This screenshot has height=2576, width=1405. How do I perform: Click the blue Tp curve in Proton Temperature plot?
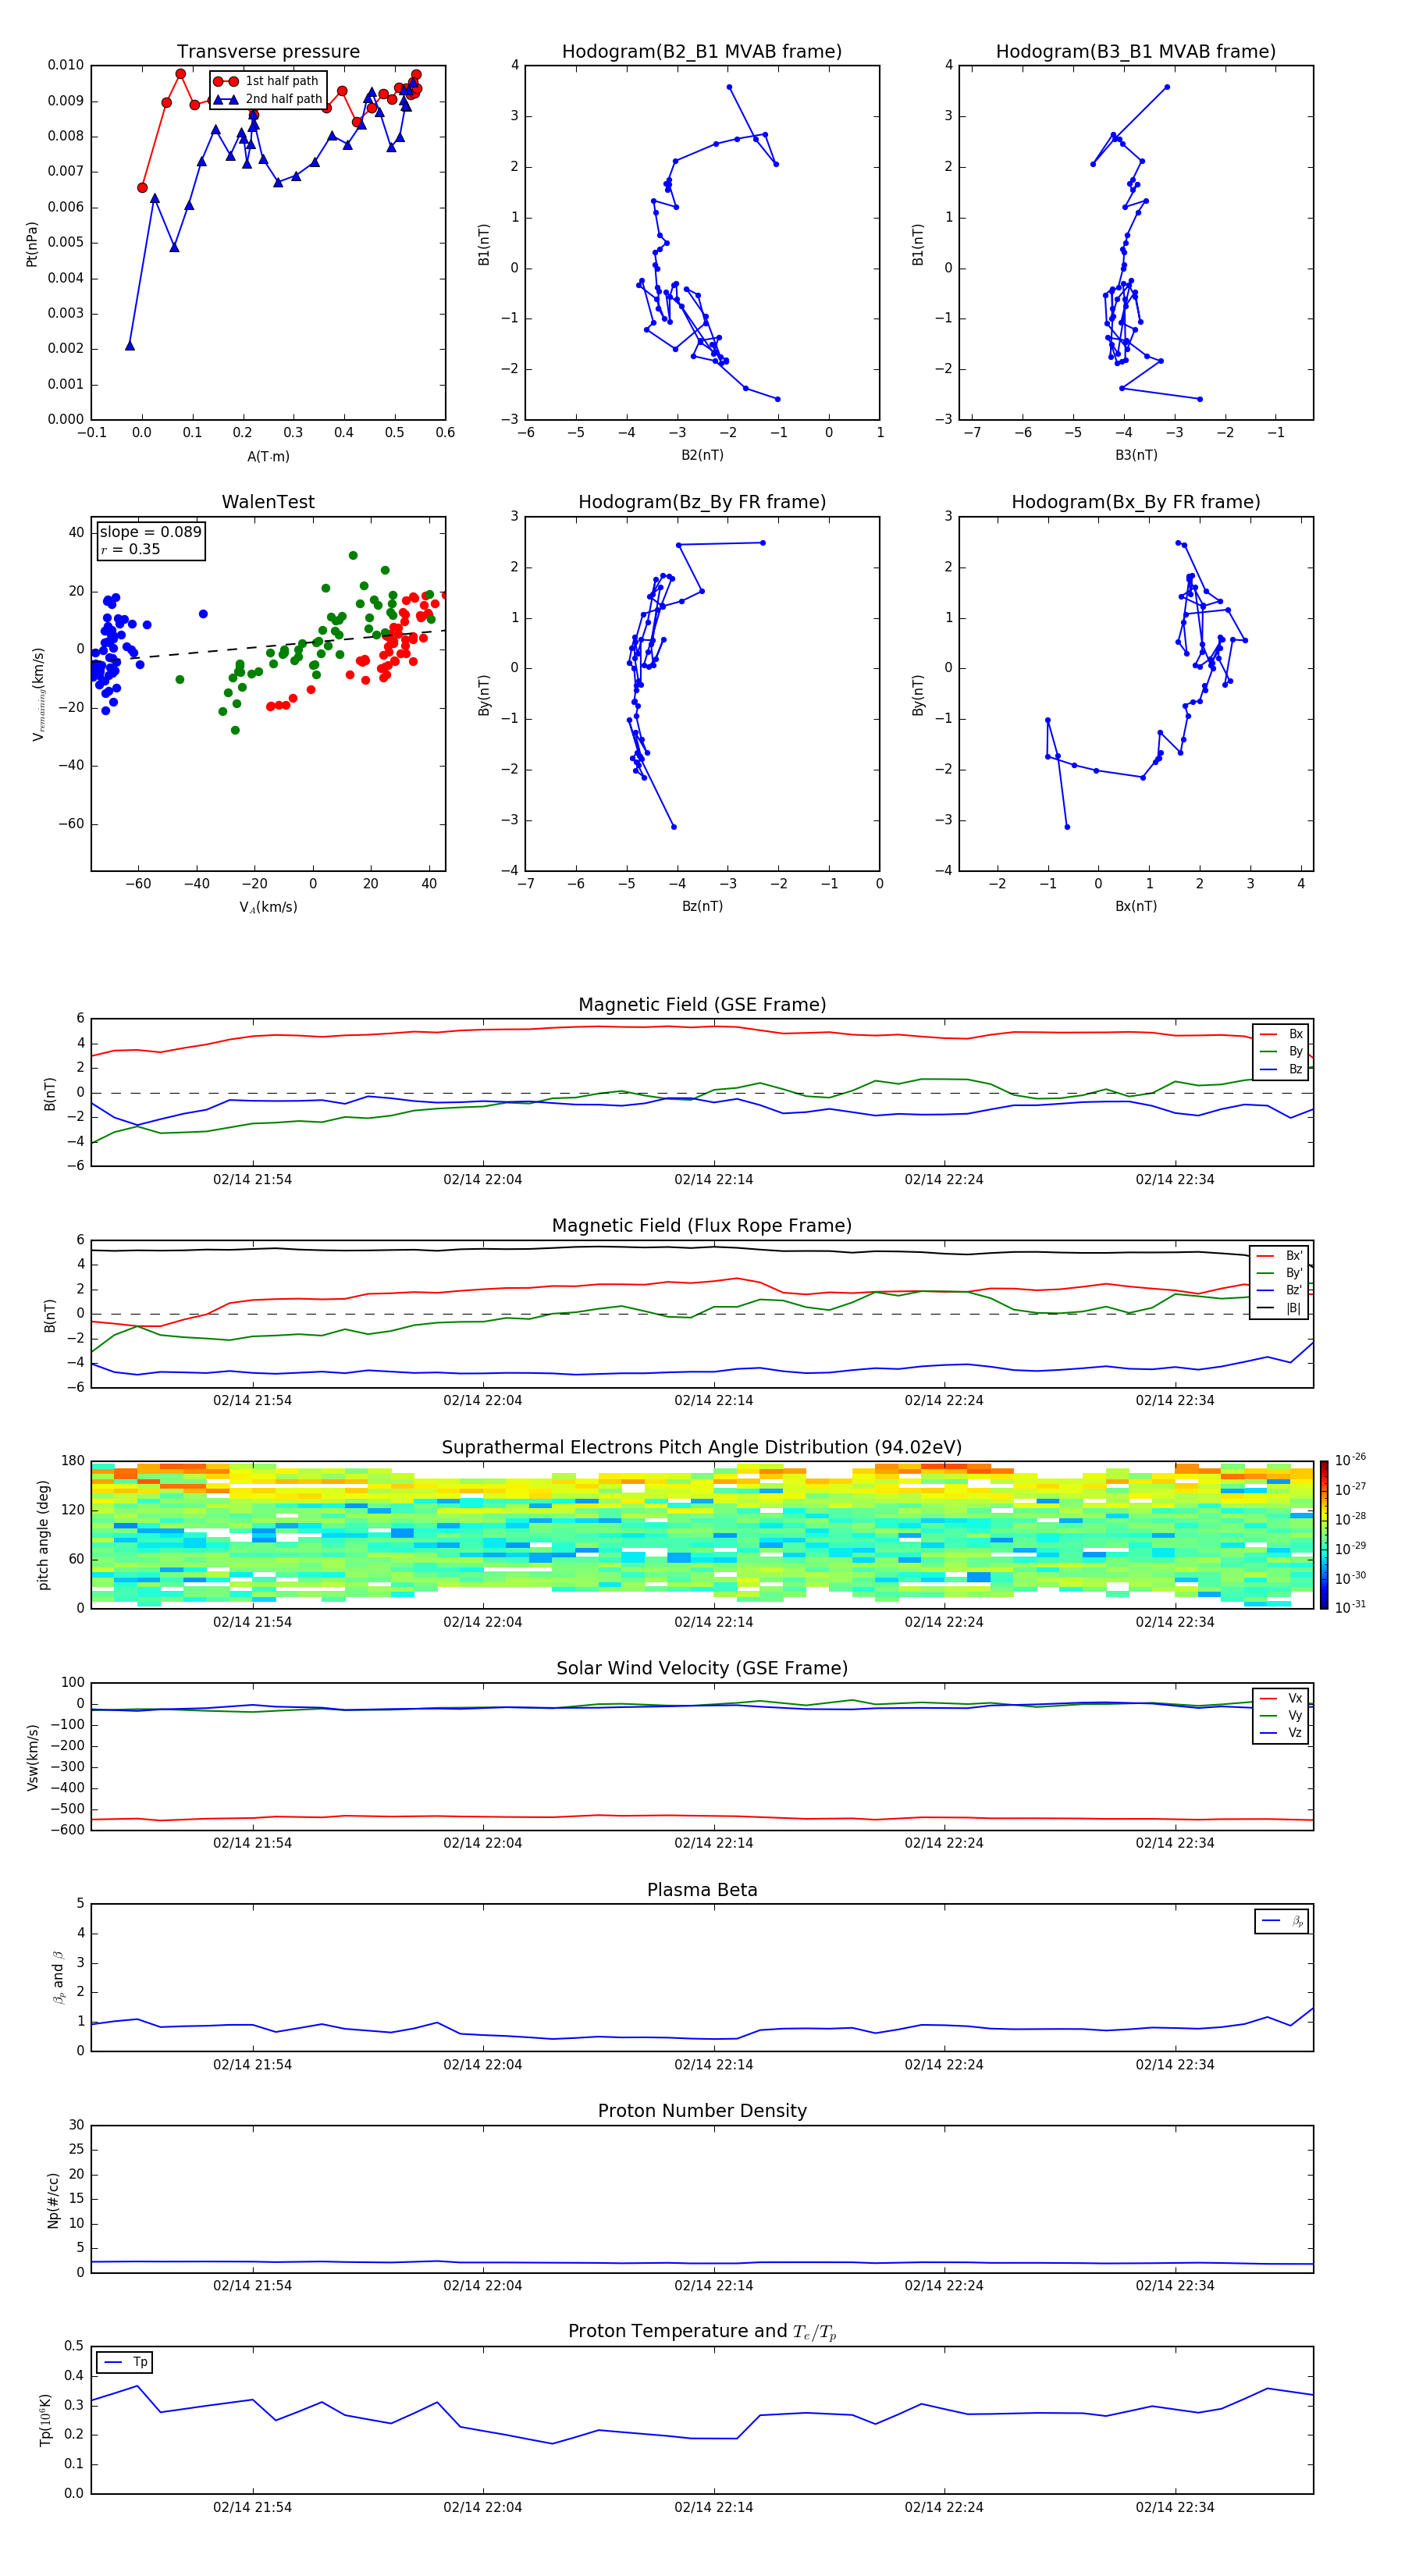(702, 2437)
